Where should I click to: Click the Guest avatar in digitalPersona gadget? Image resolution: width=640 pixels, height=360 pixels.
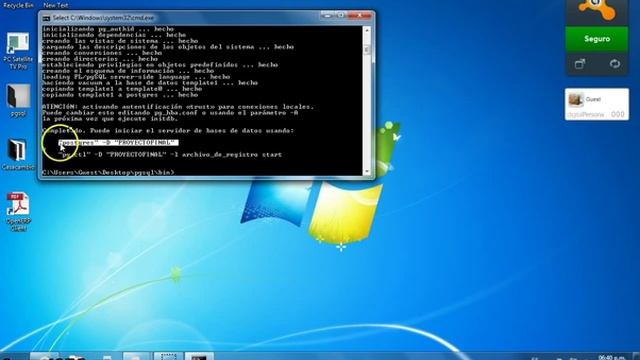pos(575,99)
